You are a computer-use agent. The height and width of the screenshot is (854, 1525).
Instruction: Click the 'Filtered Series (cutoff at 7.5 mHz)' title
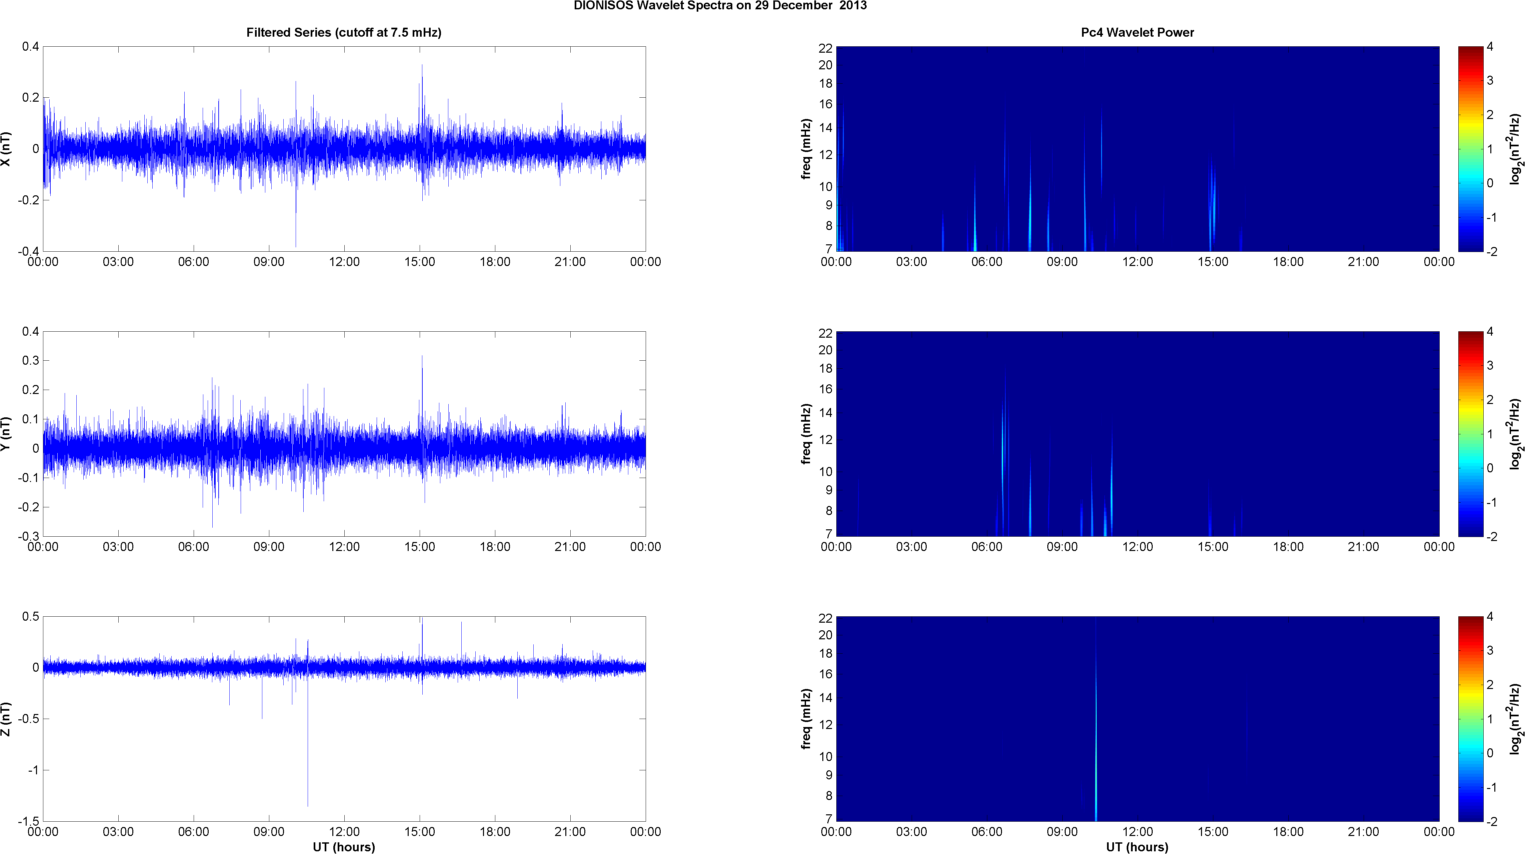[344, 32]
